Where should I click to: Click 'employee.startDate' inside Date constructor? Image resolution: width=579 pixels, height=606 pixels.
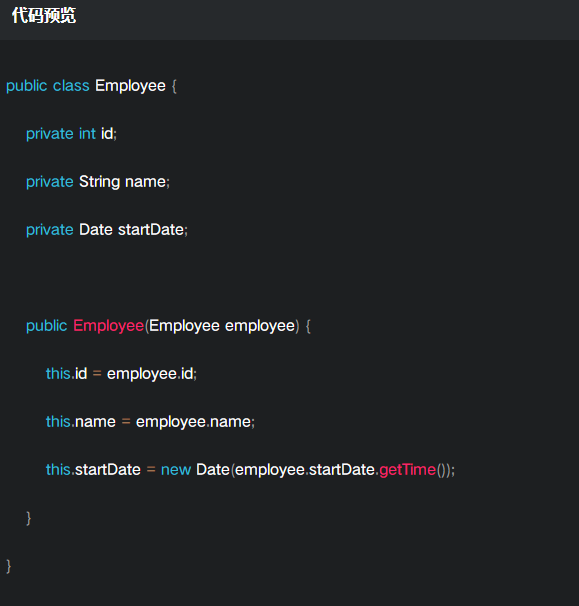click(x=305, y=470)
